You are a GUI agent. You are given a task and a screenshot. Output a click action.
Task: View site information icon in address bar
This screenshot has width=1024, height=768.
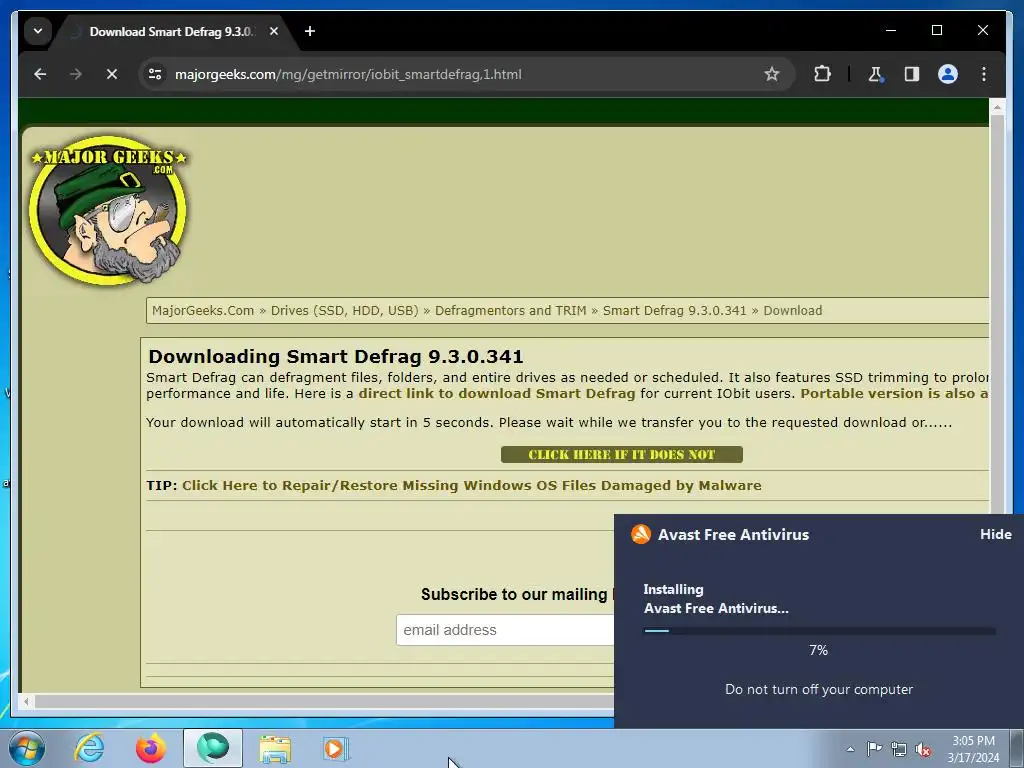tap(155, 74)
